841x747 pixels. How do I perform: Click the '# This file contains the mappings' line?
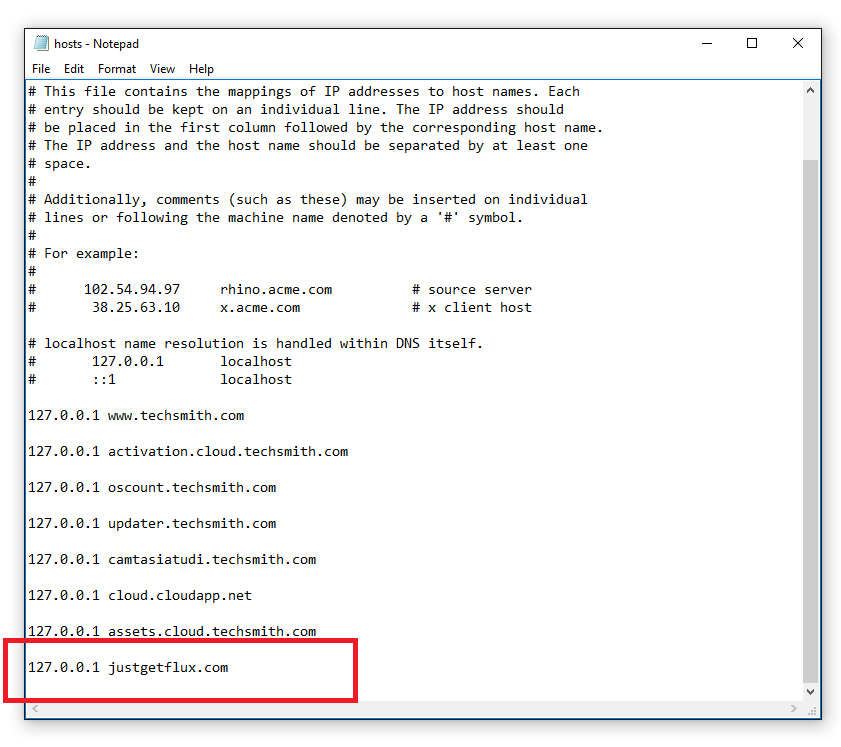coord(304,92)
